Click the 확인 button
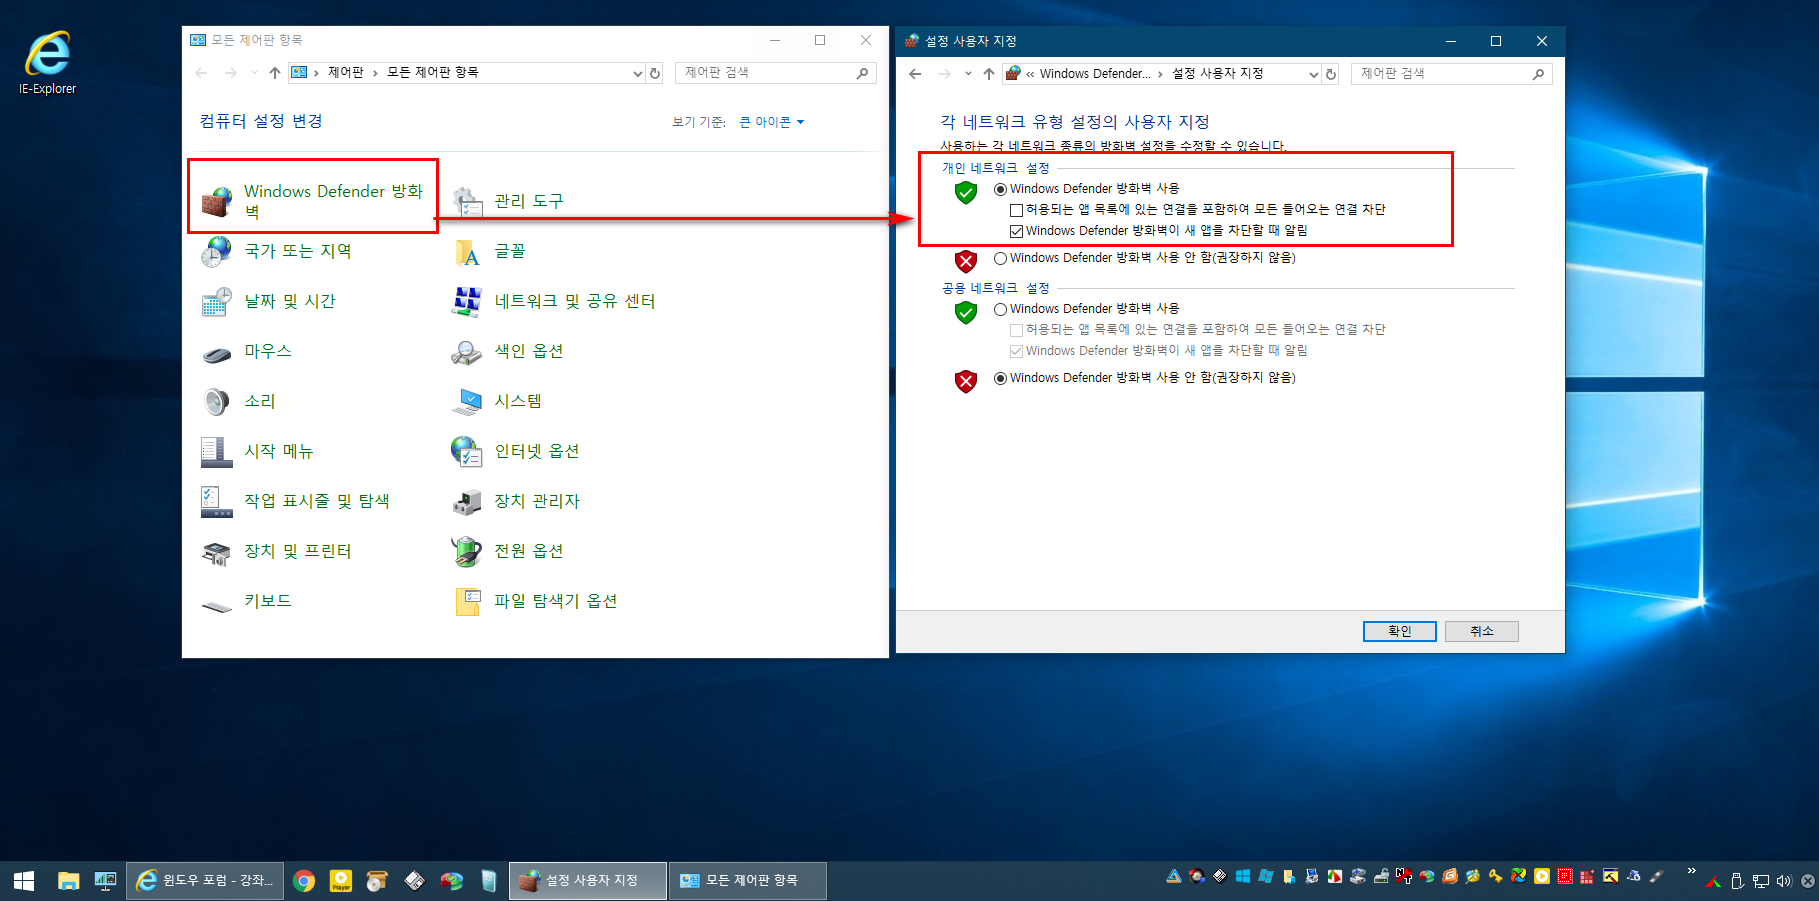This screenshot has height=901, width=1819. click(x=1400, y=631)
